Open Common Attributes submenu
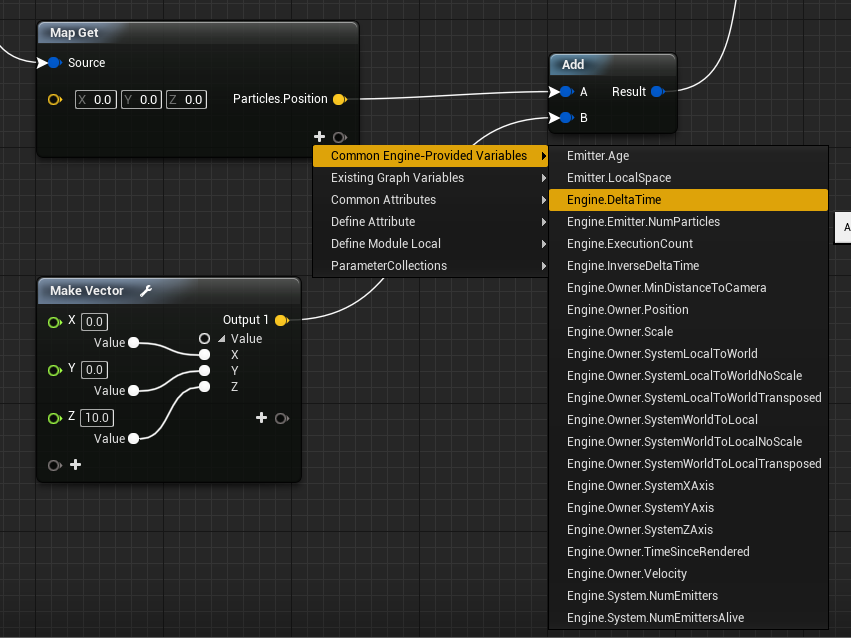The image size is (851, 638). [431, 200]
